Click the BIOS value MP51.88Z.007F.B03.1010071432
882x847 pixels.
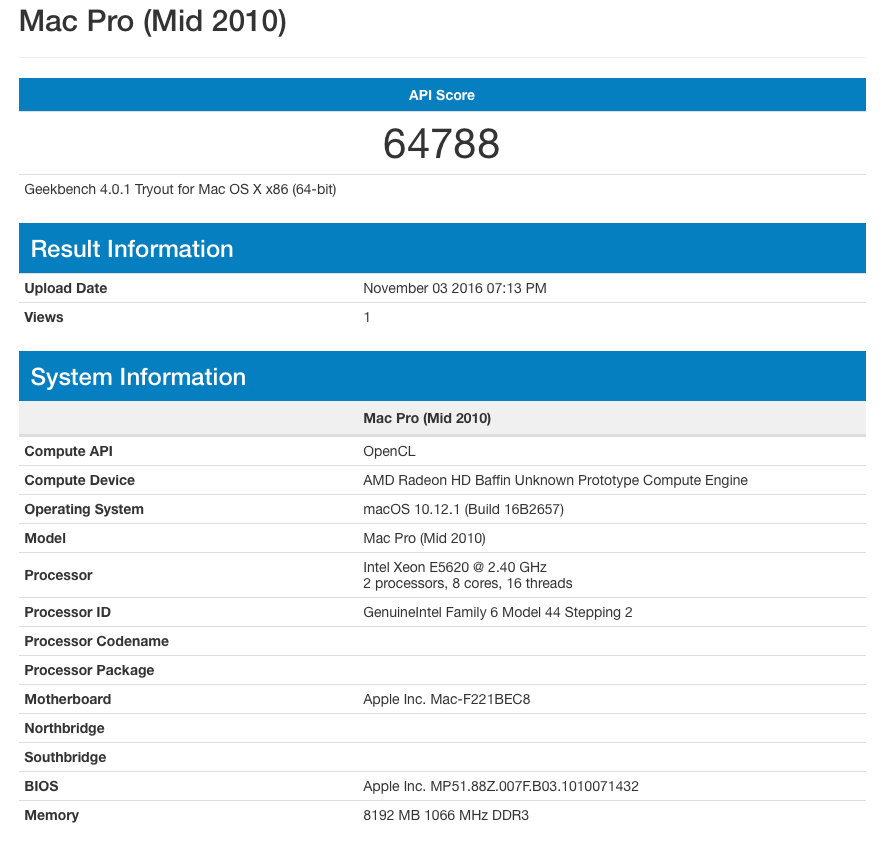click(501, 786)
